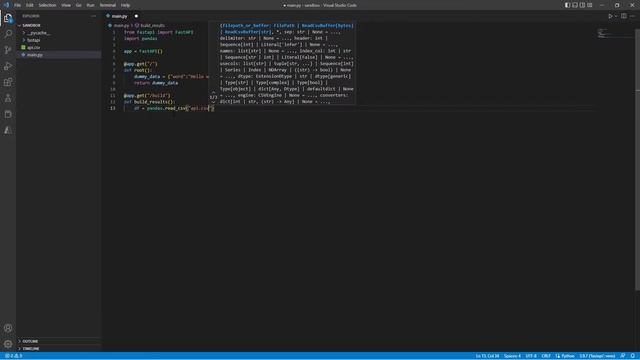Run the Python file with the play icon
Screen dimensions: 640x360
pyautogui.click(x=610, y=16)
